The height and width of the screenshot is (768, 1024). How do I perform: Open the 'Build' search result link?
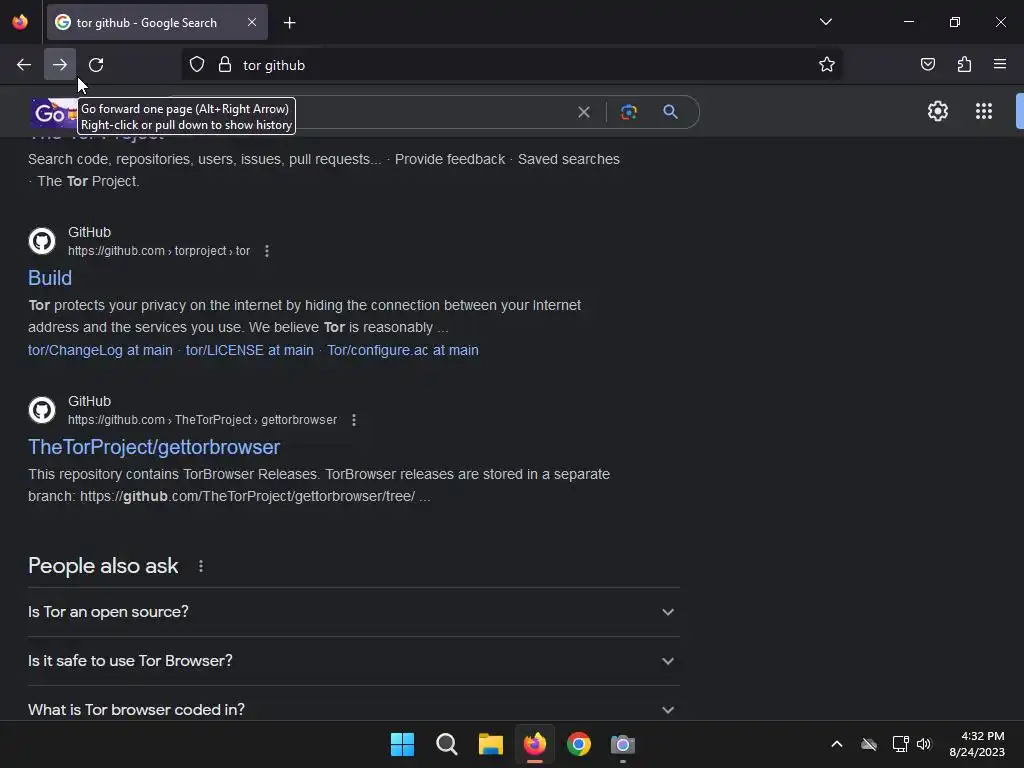tap(50, 278)
